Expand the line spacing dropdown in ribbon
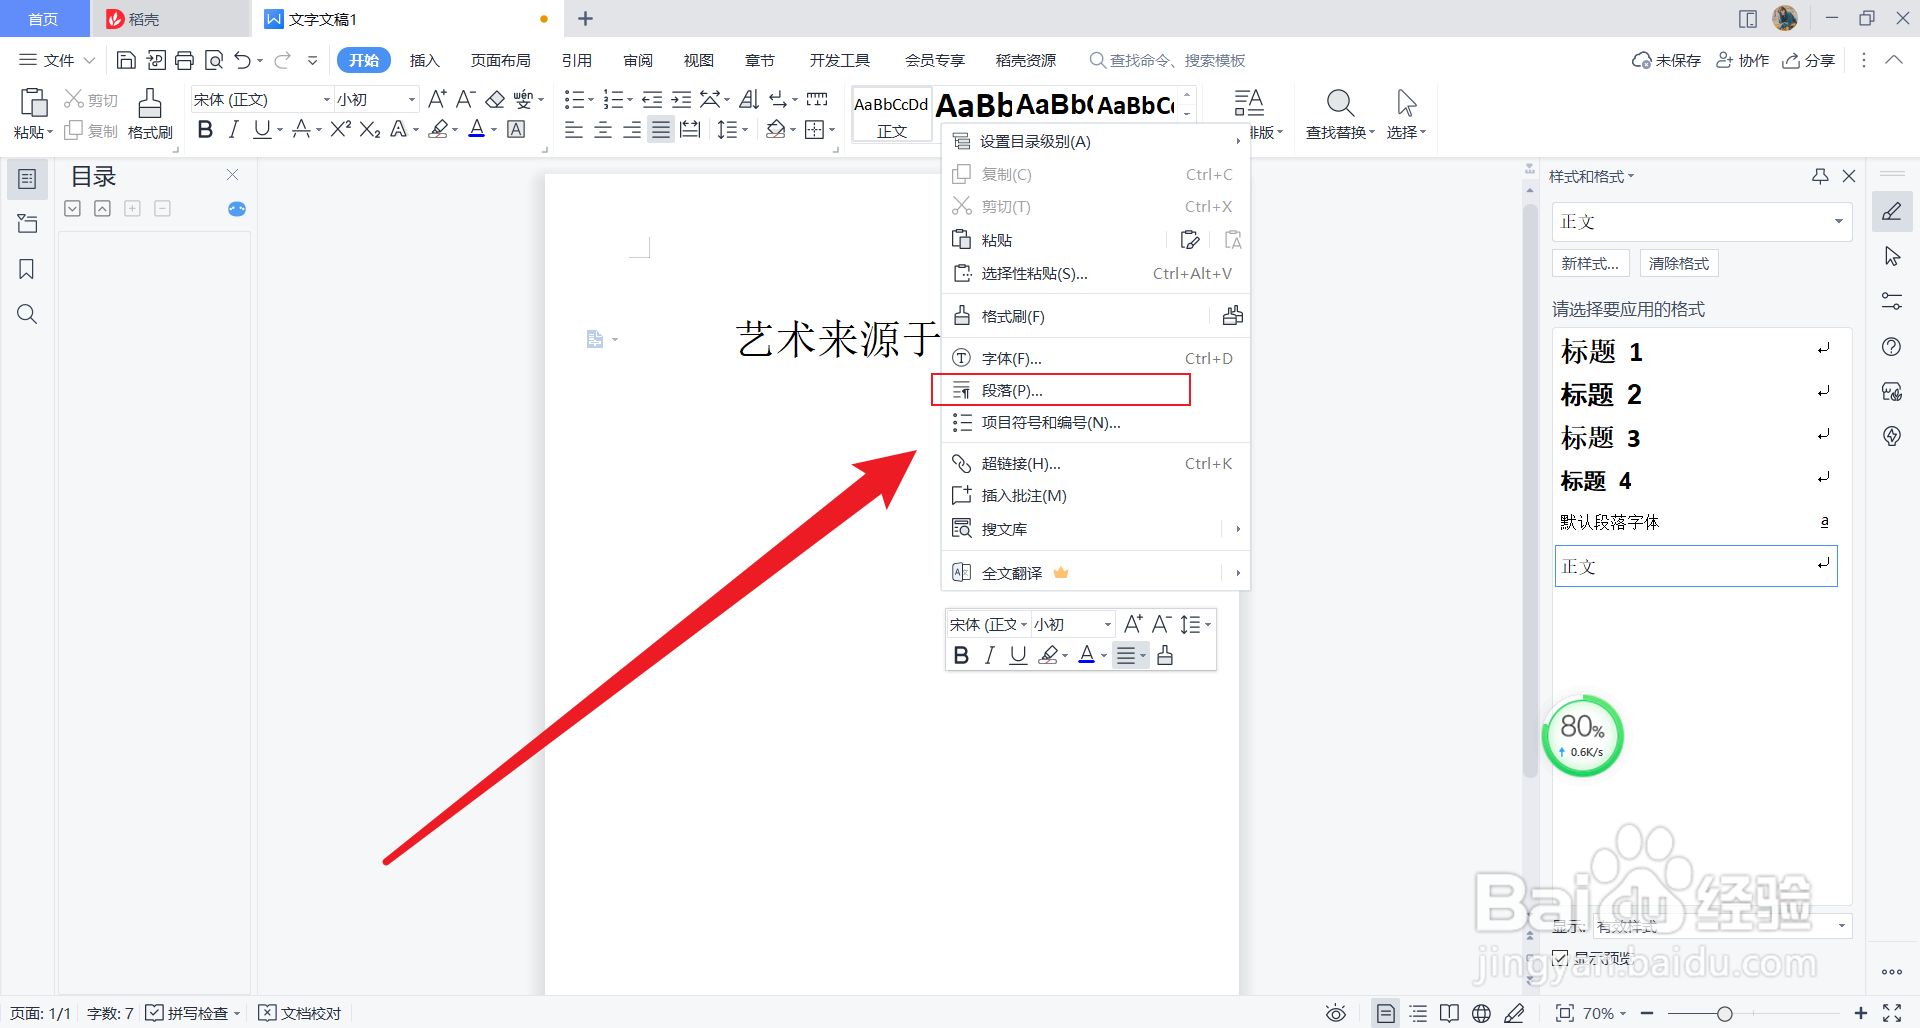 coord(745,129)
